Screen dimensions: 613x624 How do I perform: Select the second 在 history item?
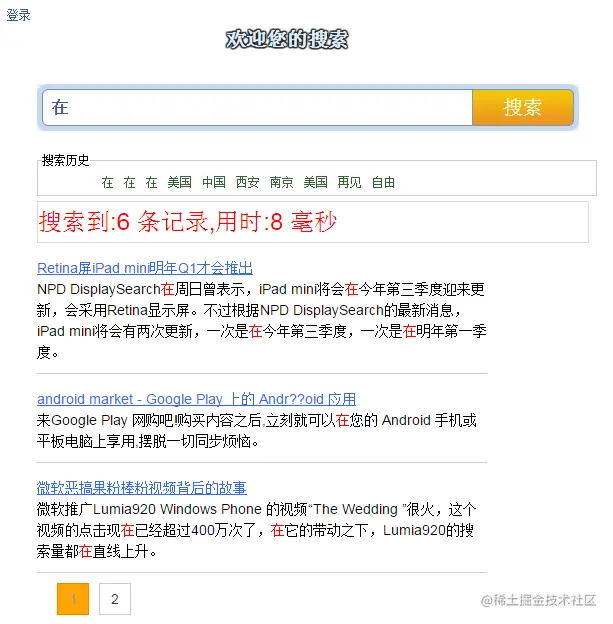click(129, 182)
